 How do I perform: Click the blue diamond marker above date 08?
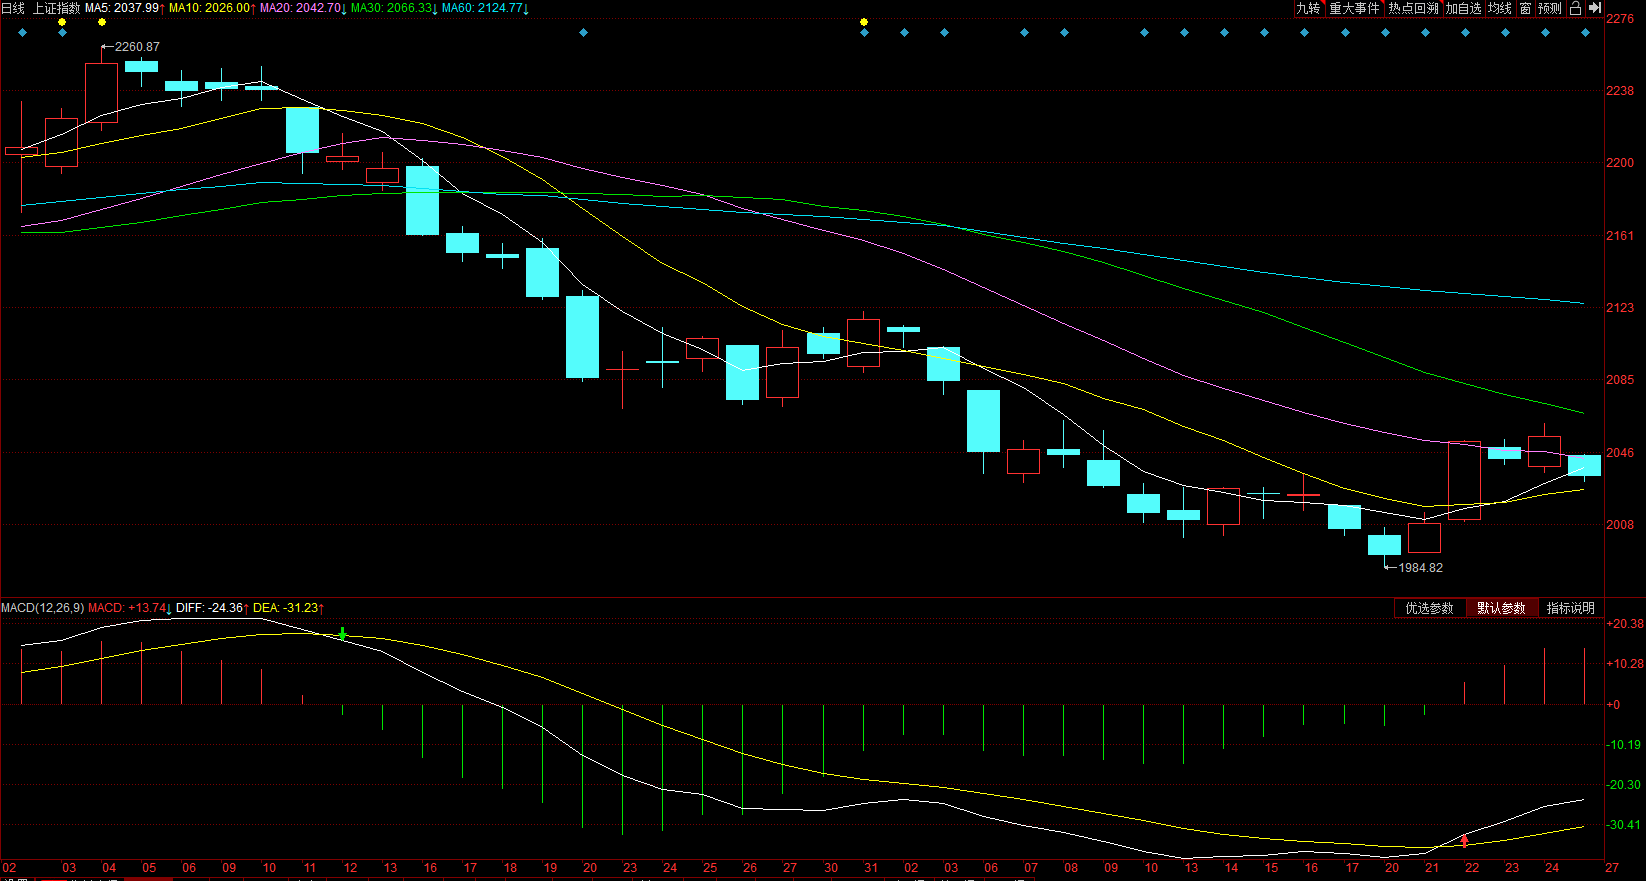coord(1064,33)
